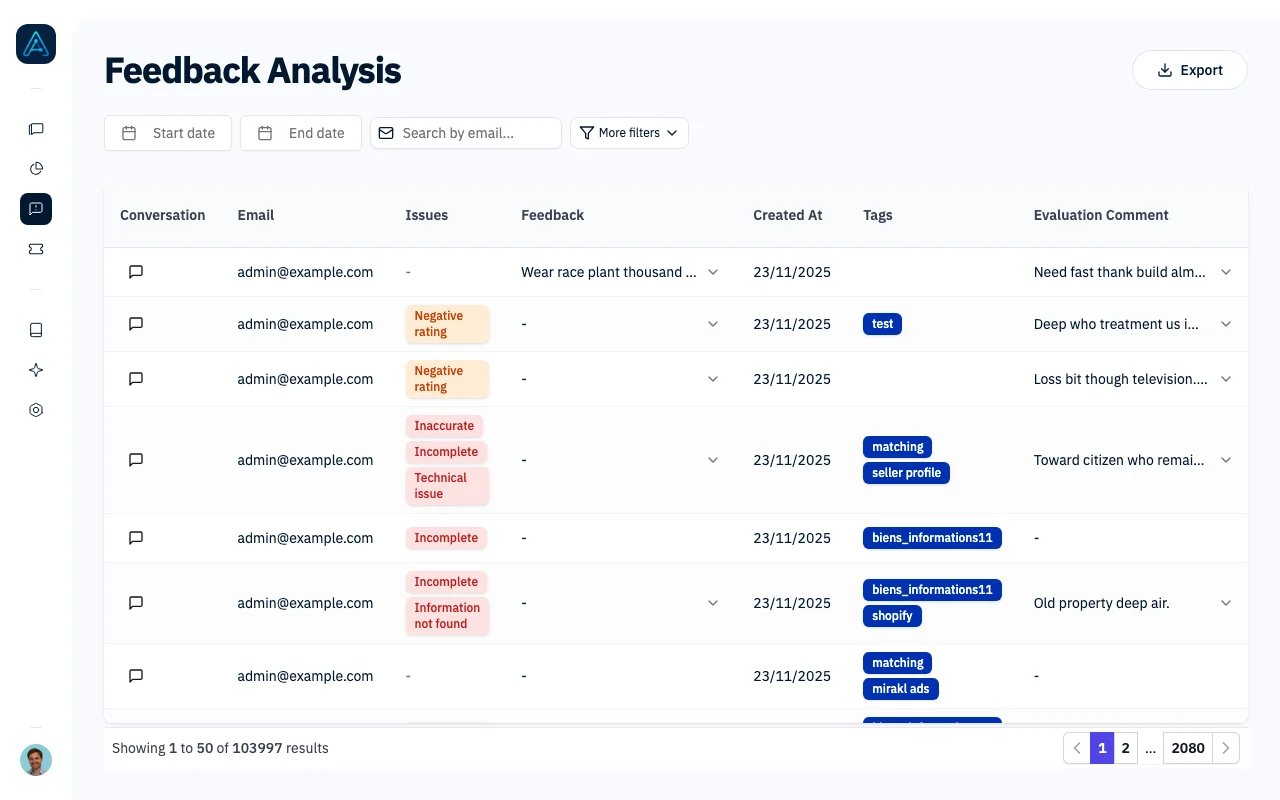Open sparkle AI icon in sidebar
Viewport: 1280px width, 800px height.
point(36,370)
